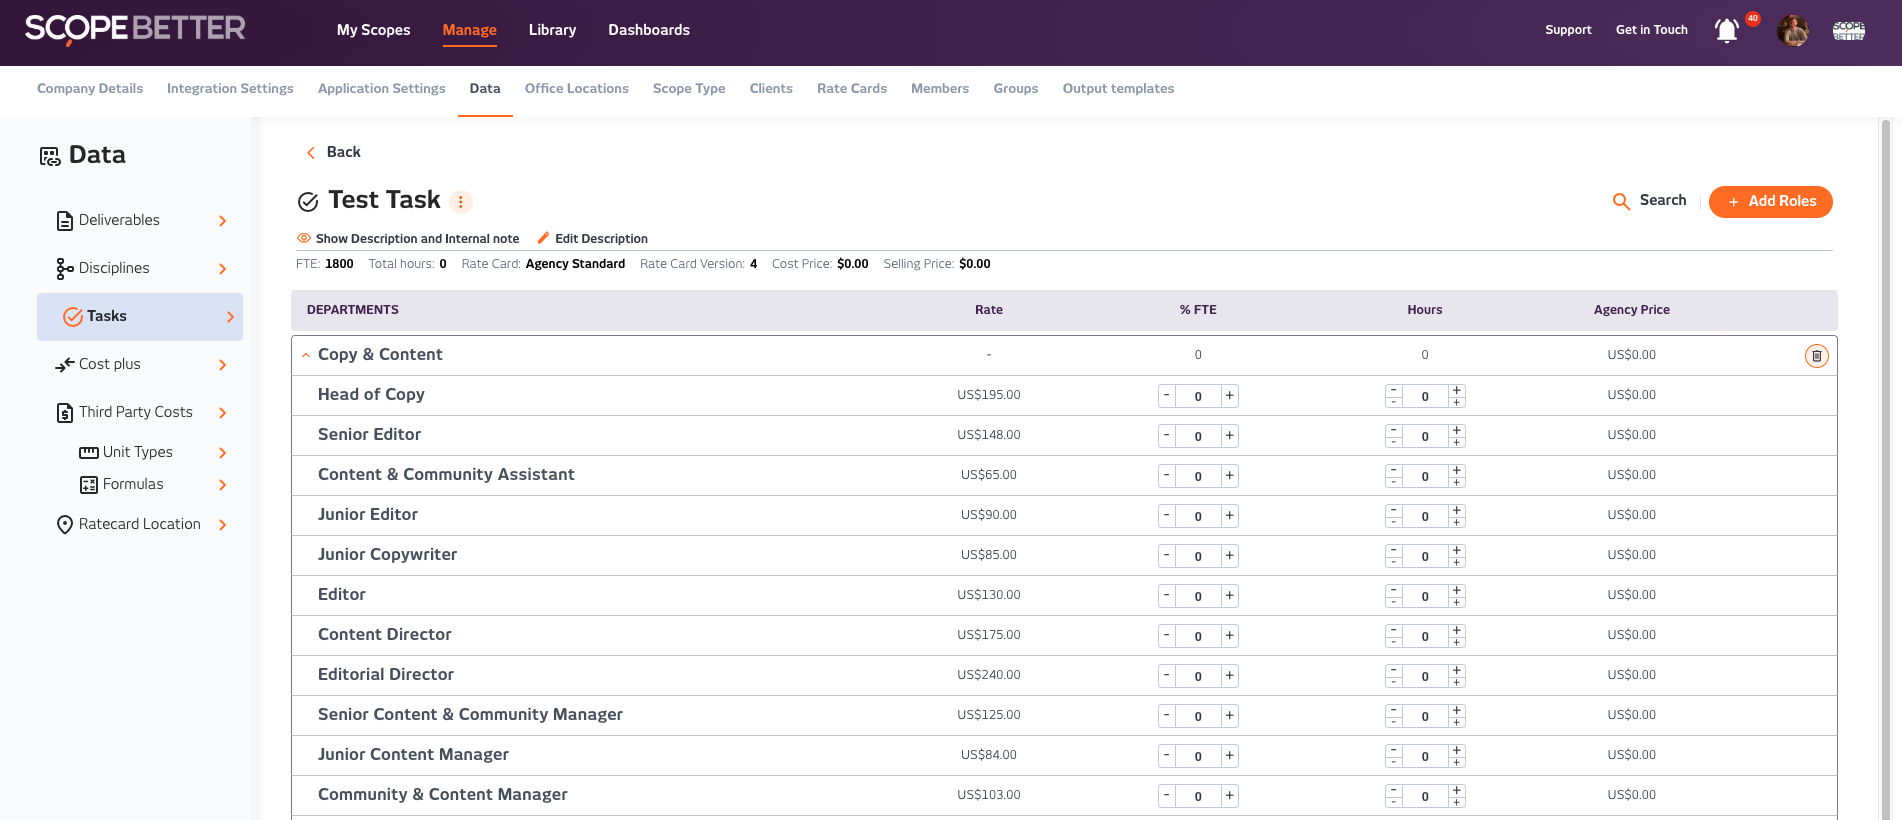Increase % FTE for Head of Copy

[1229, 396]
